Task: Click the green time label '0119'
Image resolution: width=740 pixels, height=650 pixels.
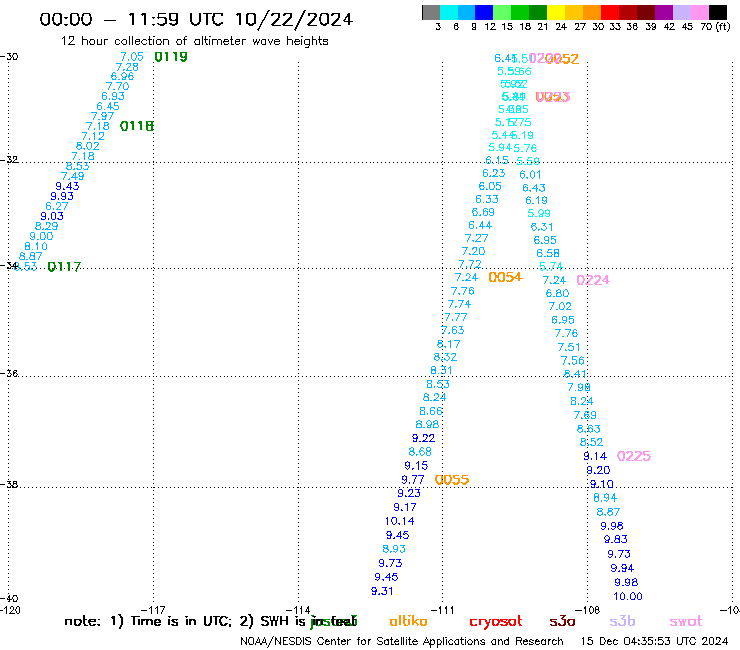Action: 171,57
